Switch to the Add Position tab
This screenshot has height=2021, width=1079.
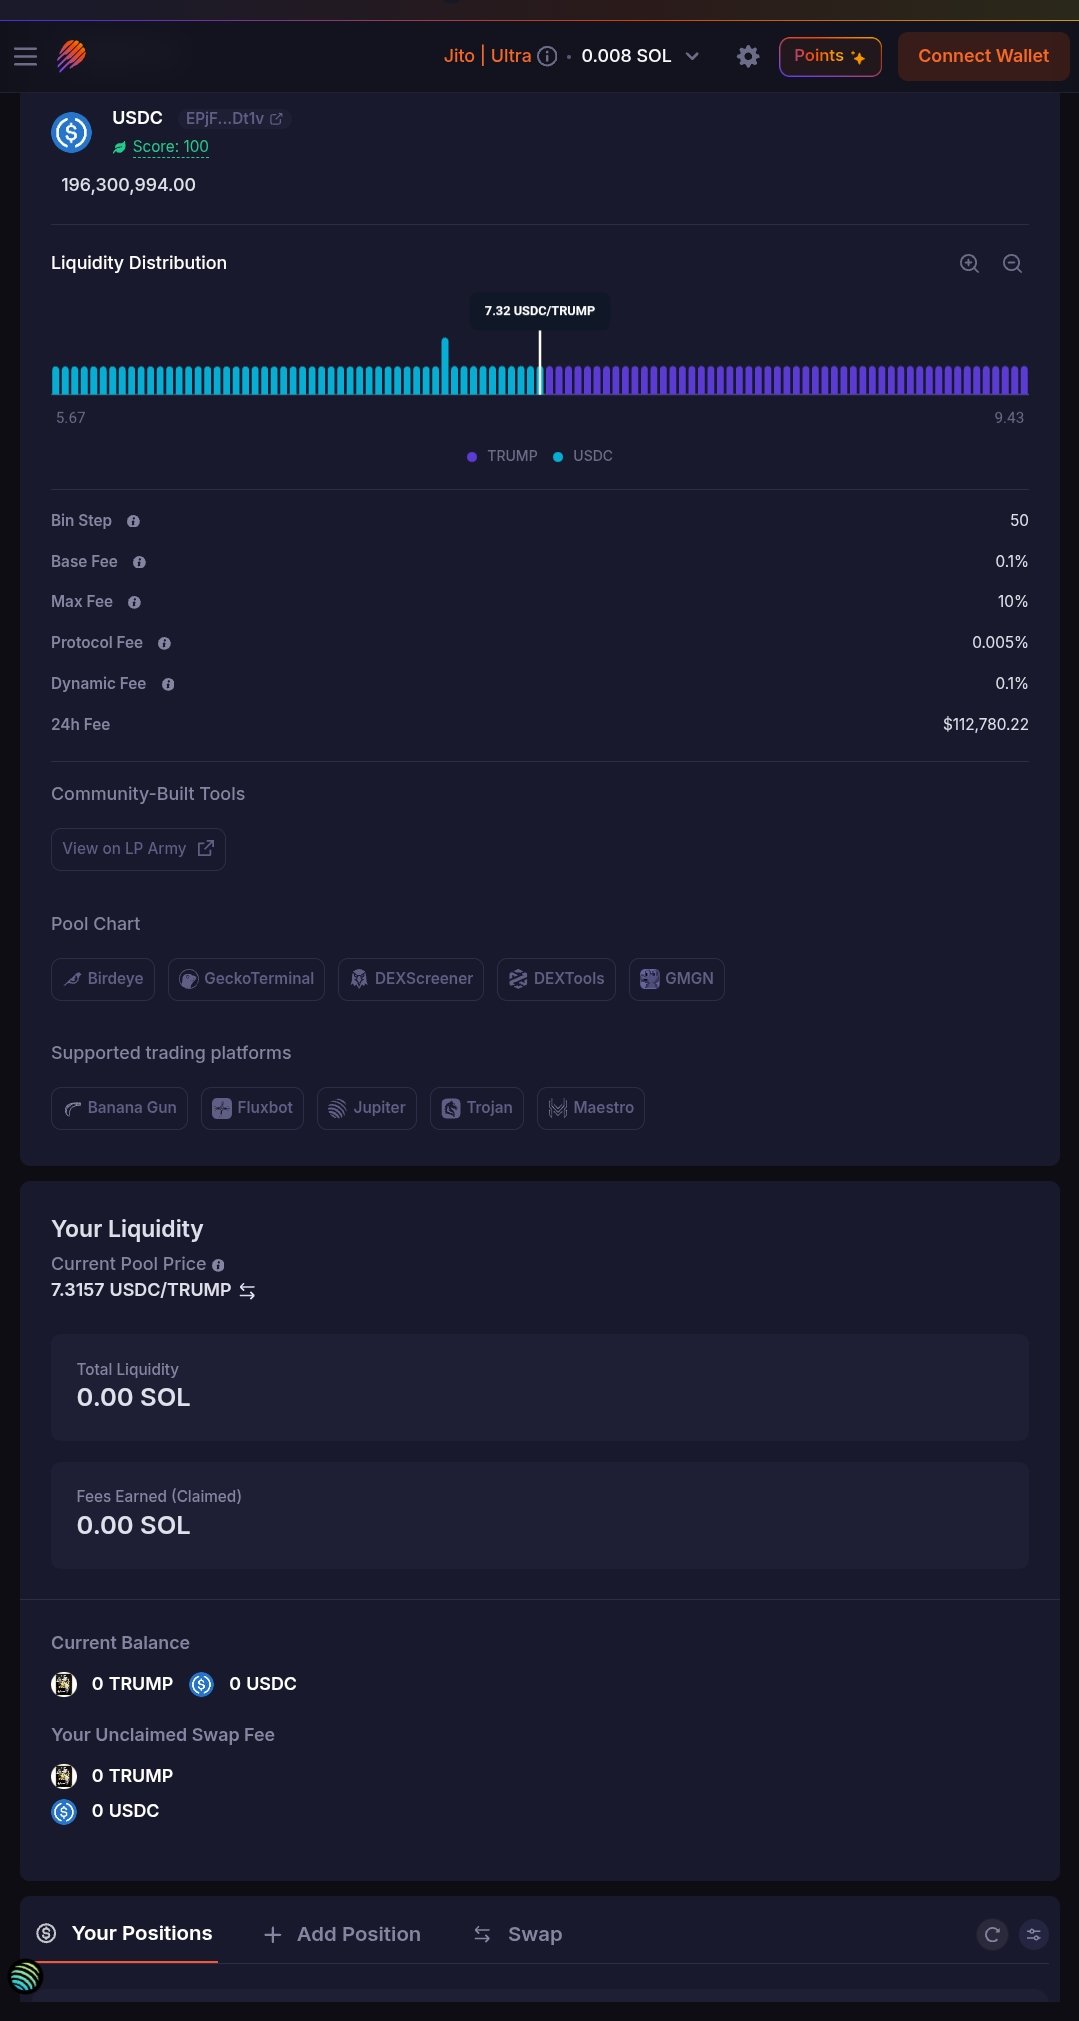pyautogui.click(x=343, y=1934)
